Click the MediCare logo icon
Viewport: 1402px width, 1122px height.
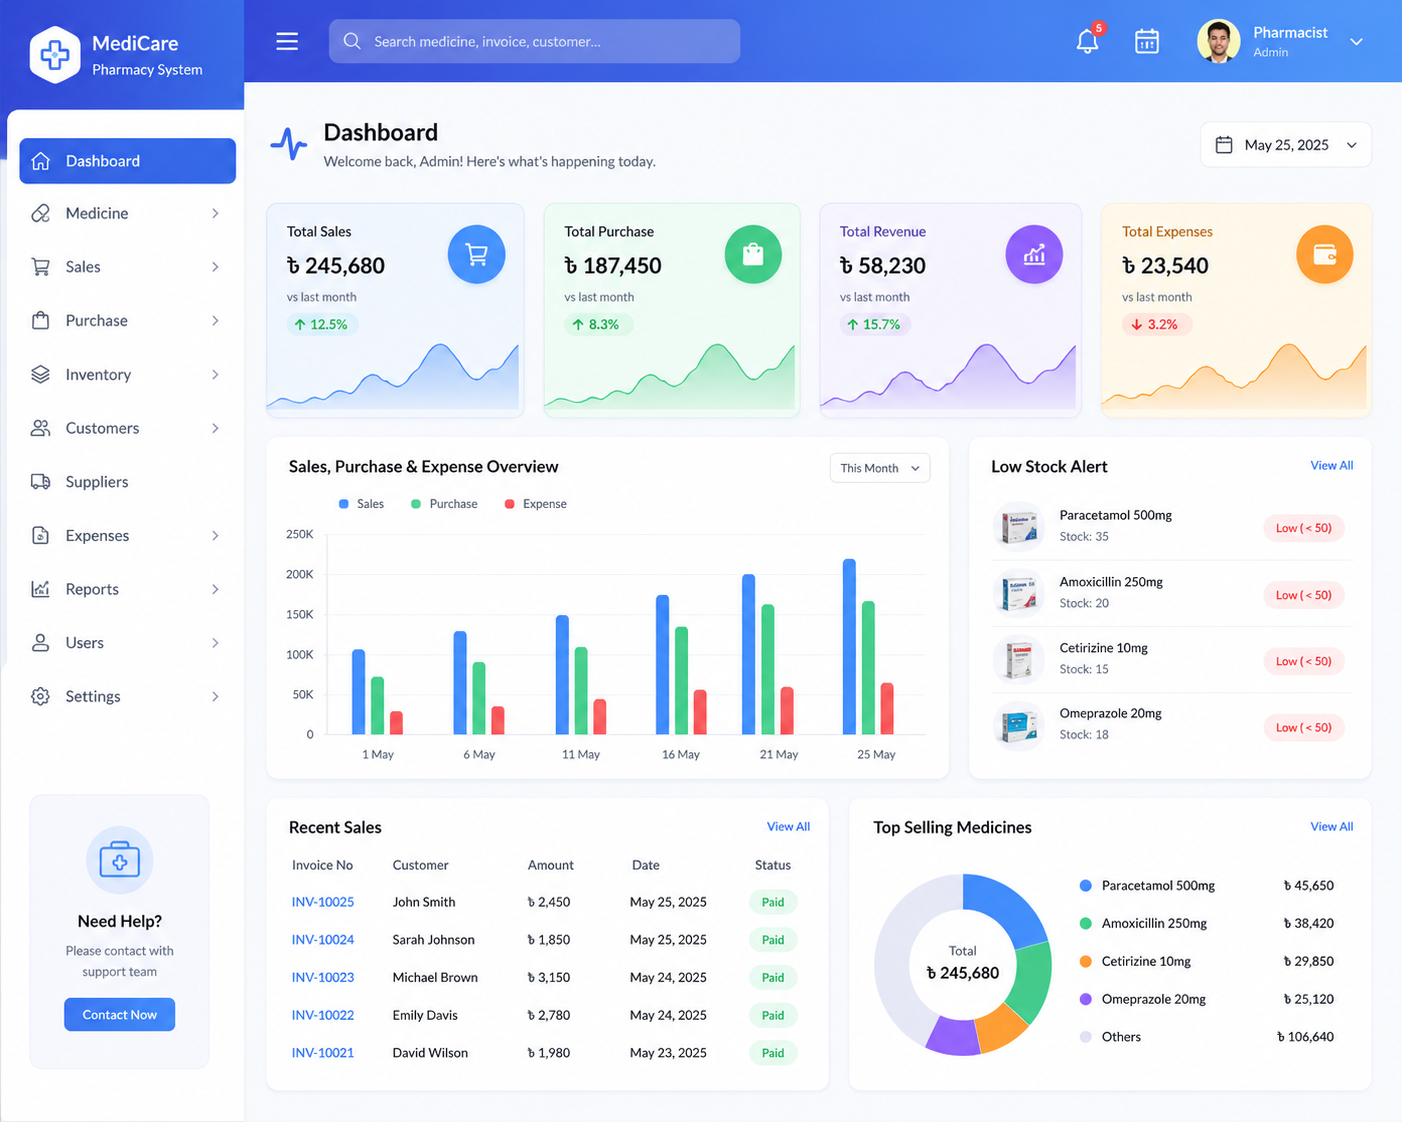click(55, 54)
